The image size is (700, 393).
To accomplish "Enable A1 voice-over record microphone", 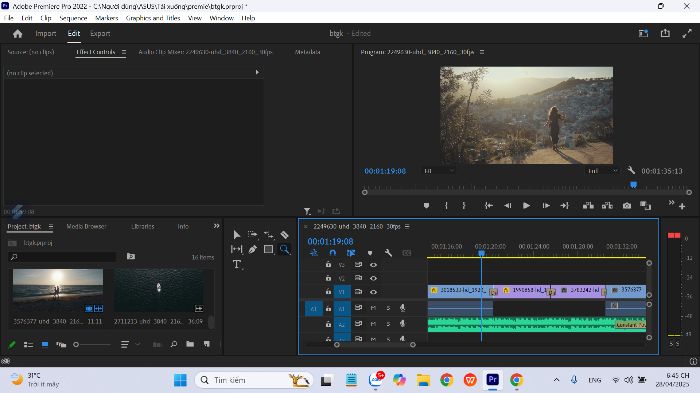I will (402, 308).
